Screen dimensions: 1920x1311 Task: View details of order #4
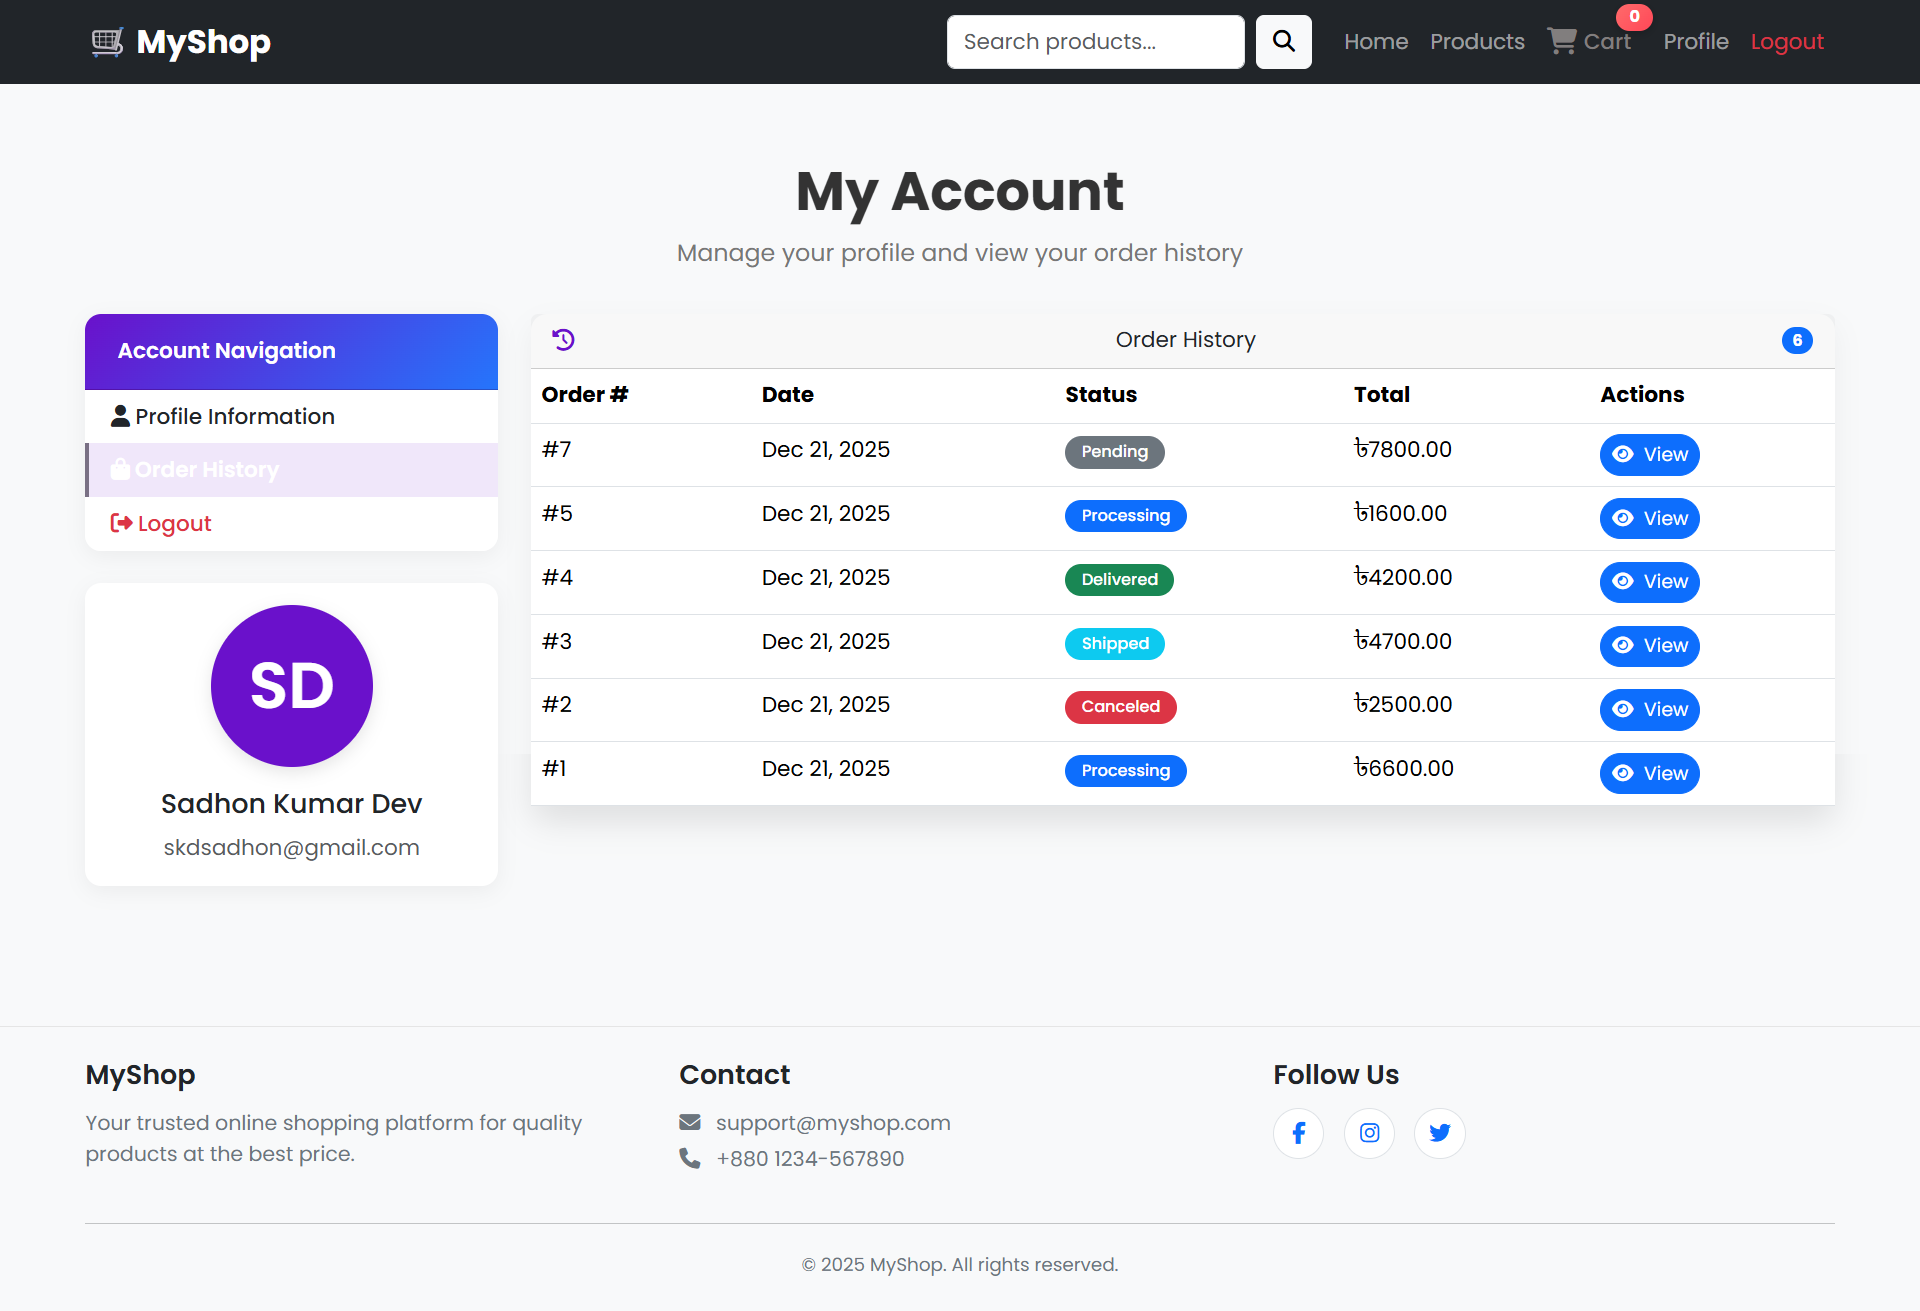click(x=1649, y=582)
